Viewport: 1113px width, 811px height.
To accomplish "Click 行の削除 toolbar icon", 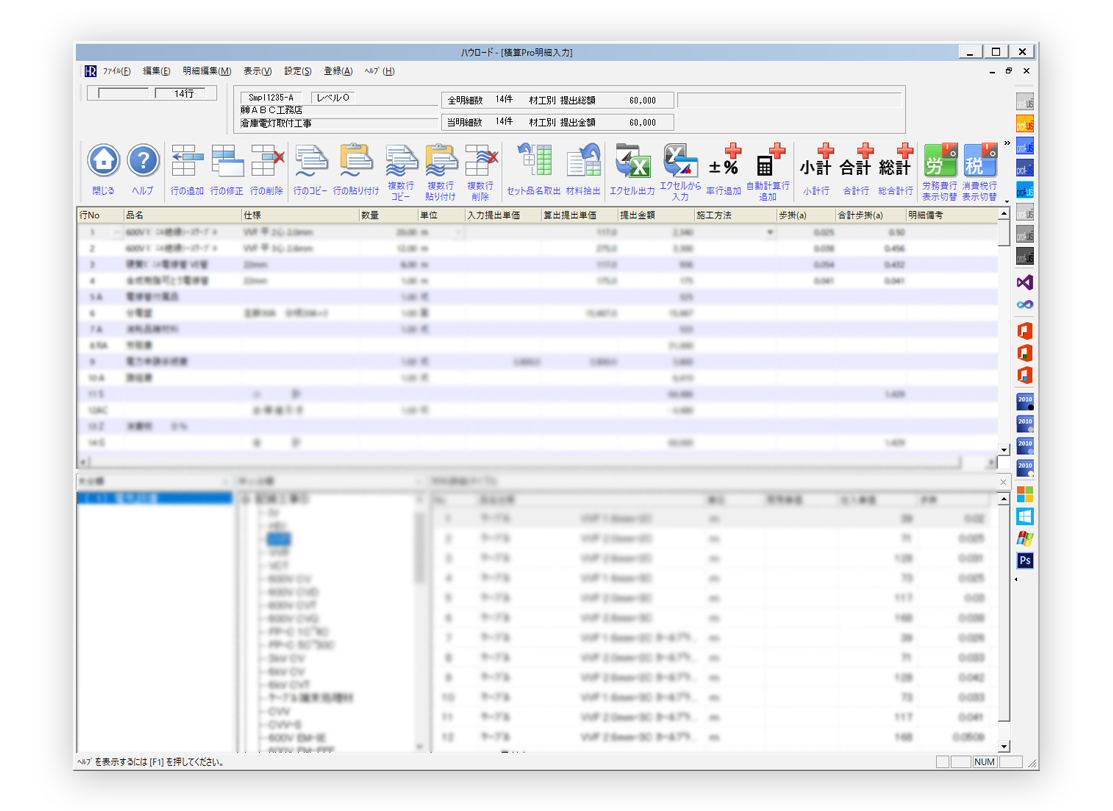I will [267, 162].
